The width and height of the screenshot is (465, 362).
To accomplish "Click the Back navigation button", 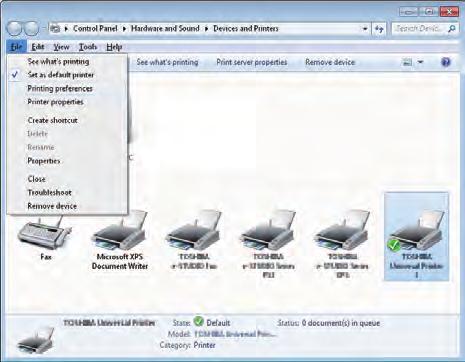I will click(x=15, y=29).
